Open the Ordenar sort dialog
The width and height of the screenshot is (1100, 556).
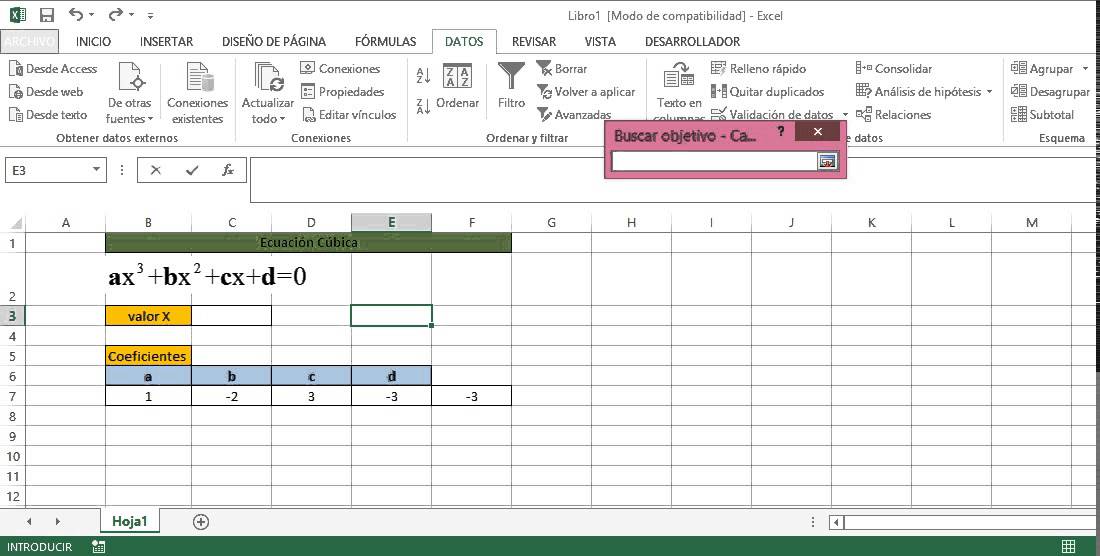[457, 87]
